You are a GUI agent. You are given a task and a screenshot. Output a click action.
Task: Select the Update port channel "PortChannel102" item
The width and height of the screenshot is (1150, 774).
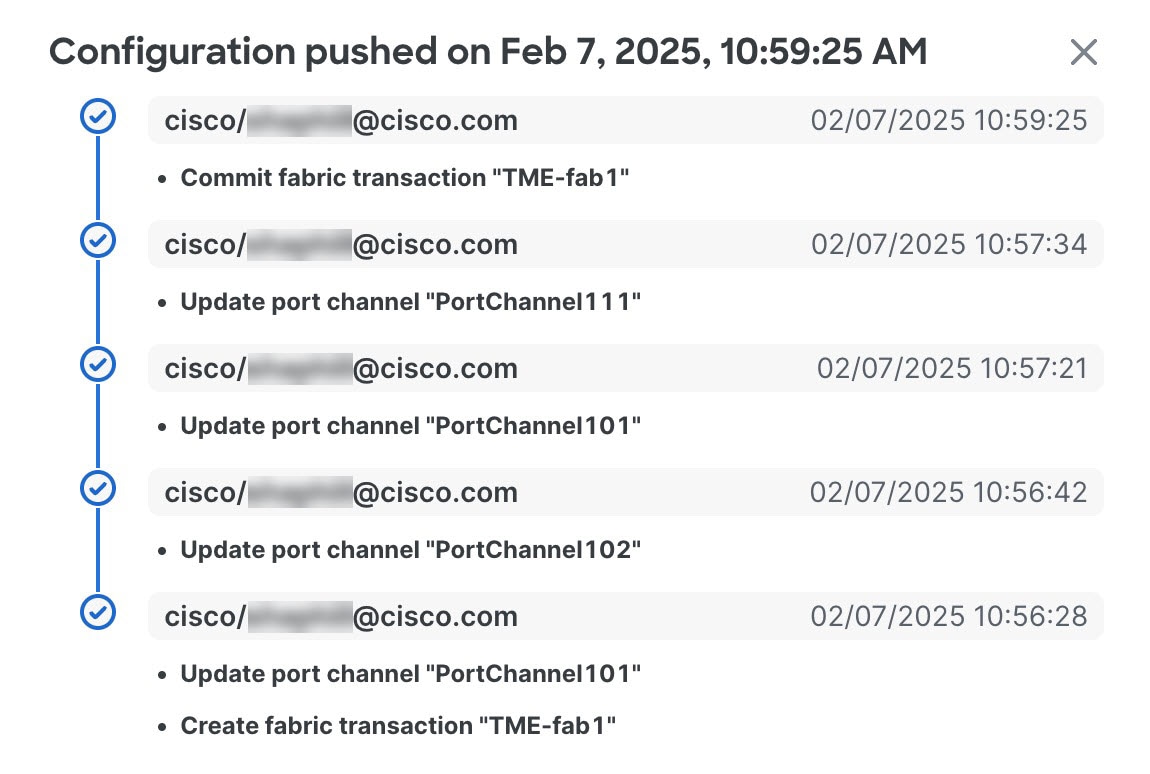click(411, 550)
